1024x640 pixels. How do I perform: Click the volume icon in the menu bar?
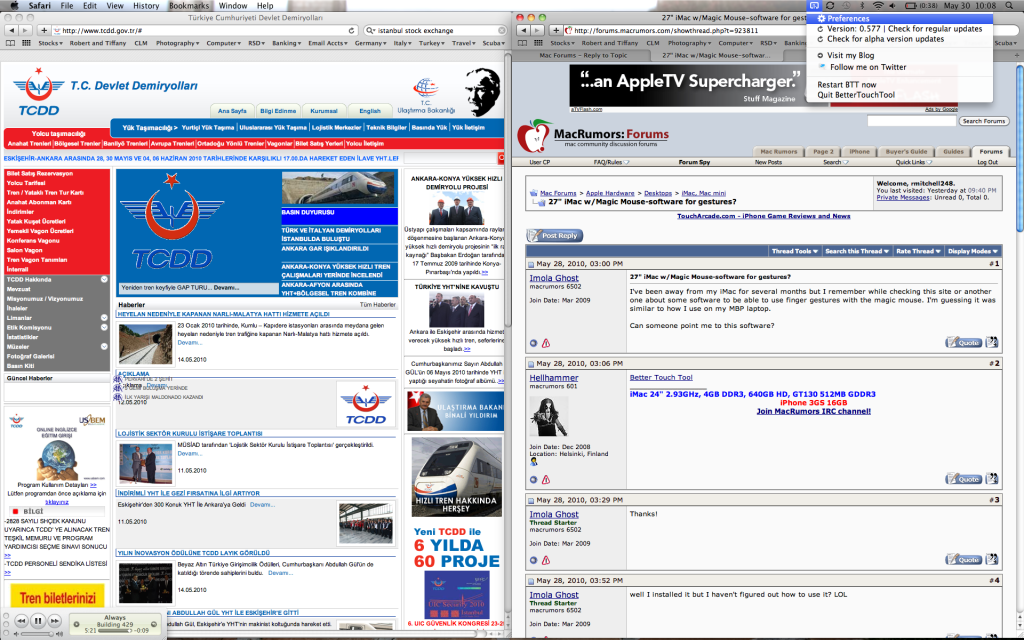(x=893, y=5)
